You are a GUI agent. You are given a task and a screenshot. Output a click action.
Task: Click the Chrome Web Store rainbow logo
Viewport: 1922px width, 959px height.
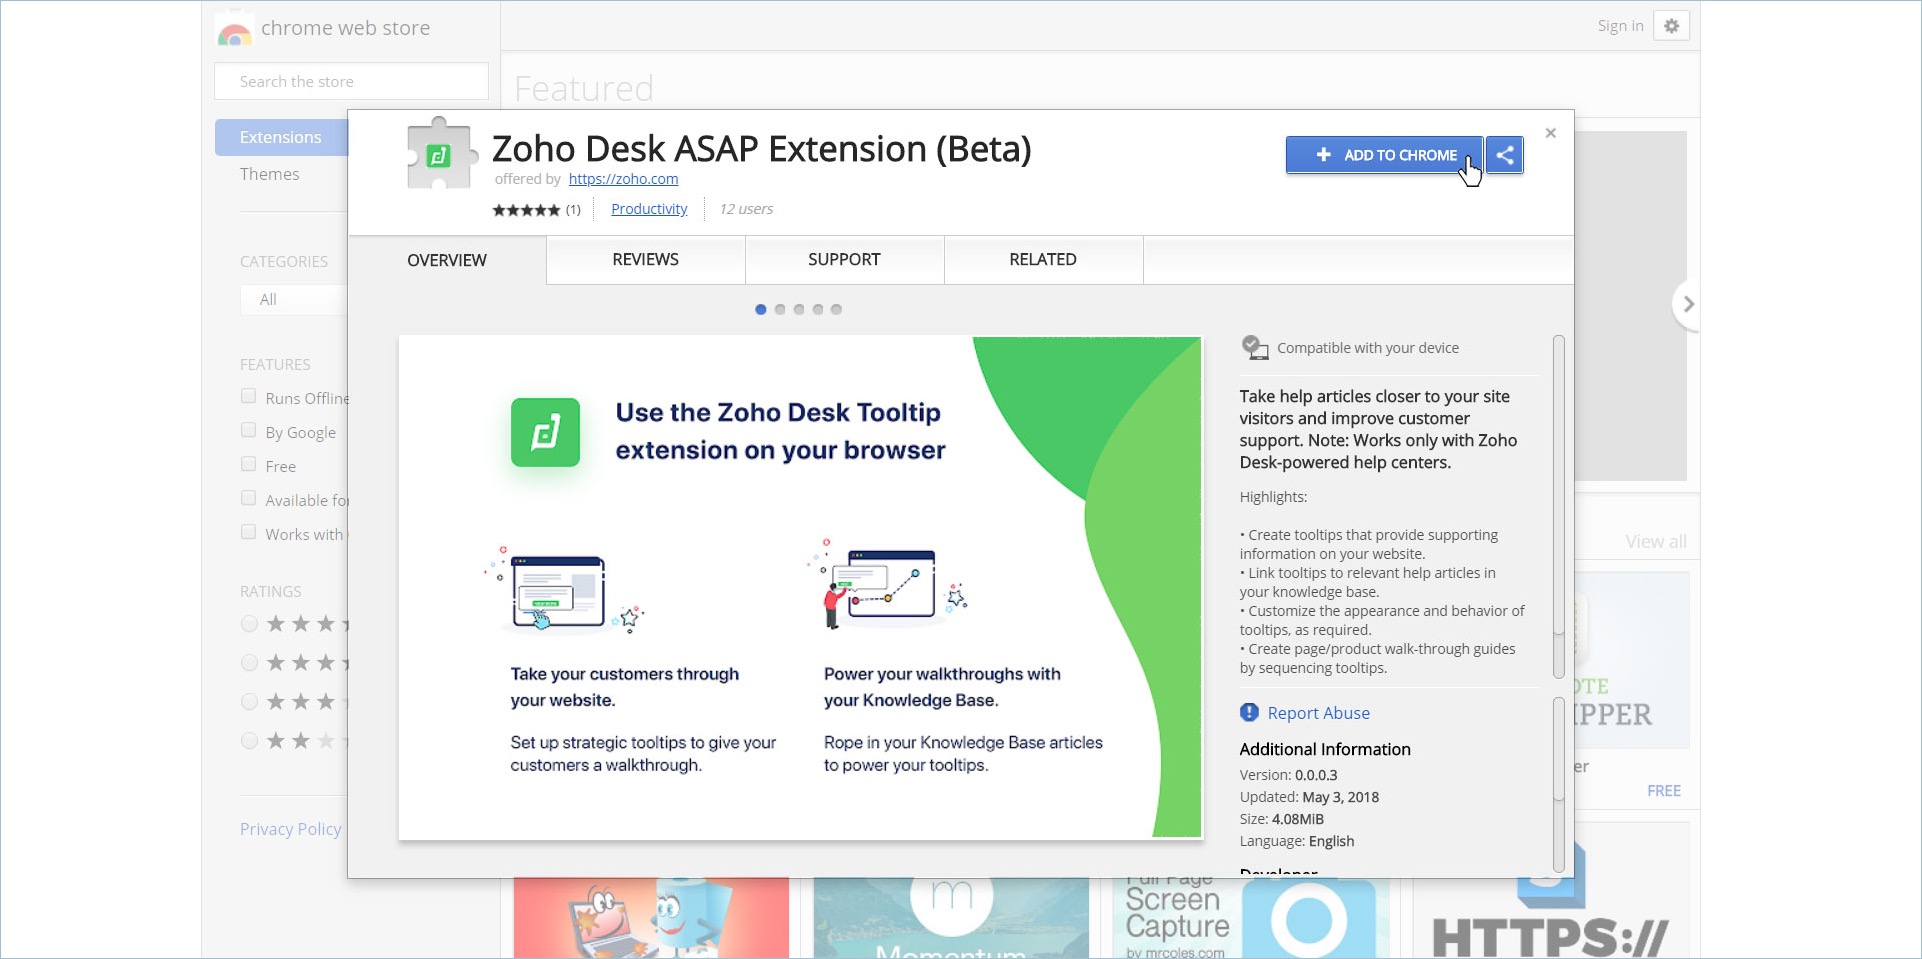235,31
